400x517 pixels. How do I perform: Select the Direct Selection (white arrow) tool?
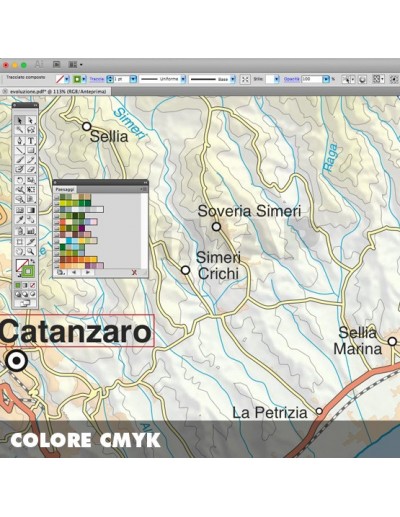coord(30,120)
